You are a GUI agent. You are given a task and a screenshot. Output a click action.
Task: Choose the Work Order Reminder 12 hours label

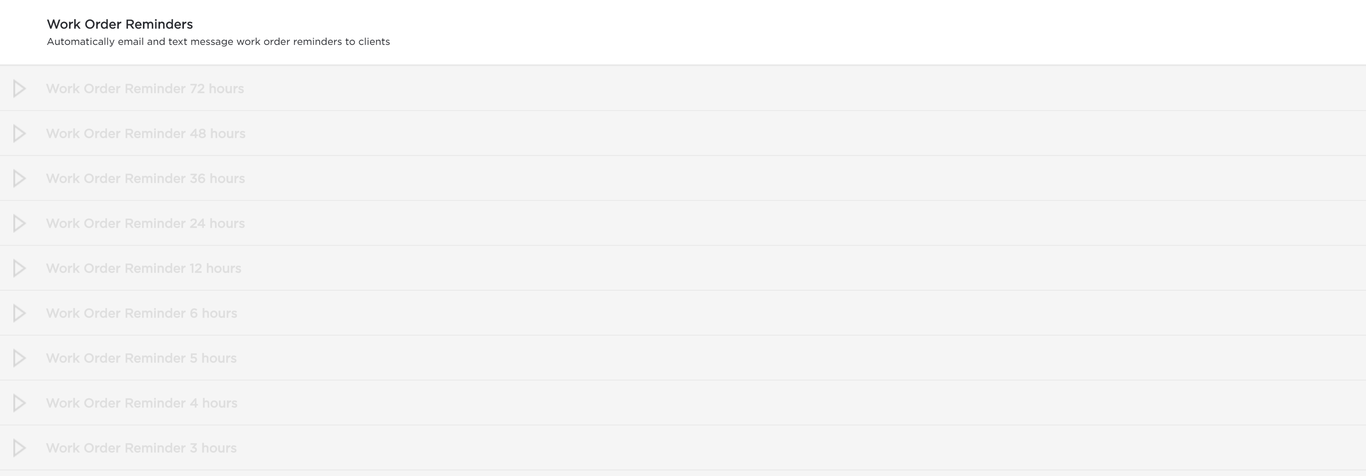tap(144, 269)
